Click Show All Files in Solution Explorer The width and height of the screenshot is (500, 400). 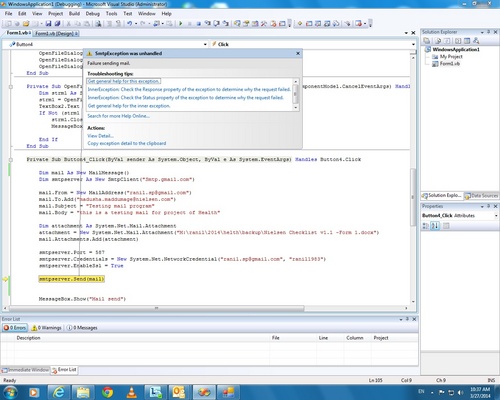coord(438,41)
